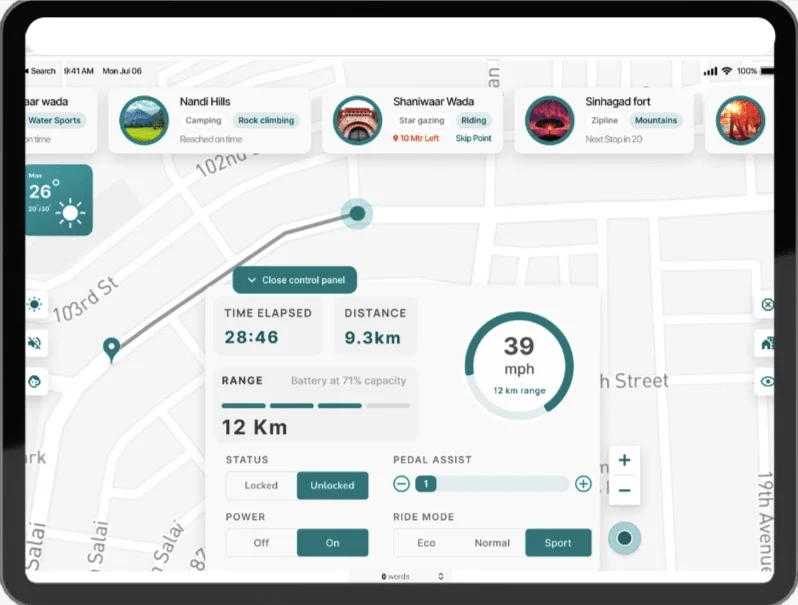The width and height of the screenshot is (798, 605).
Task: Select Eco ride mode
Action: (x=426, y=543)
